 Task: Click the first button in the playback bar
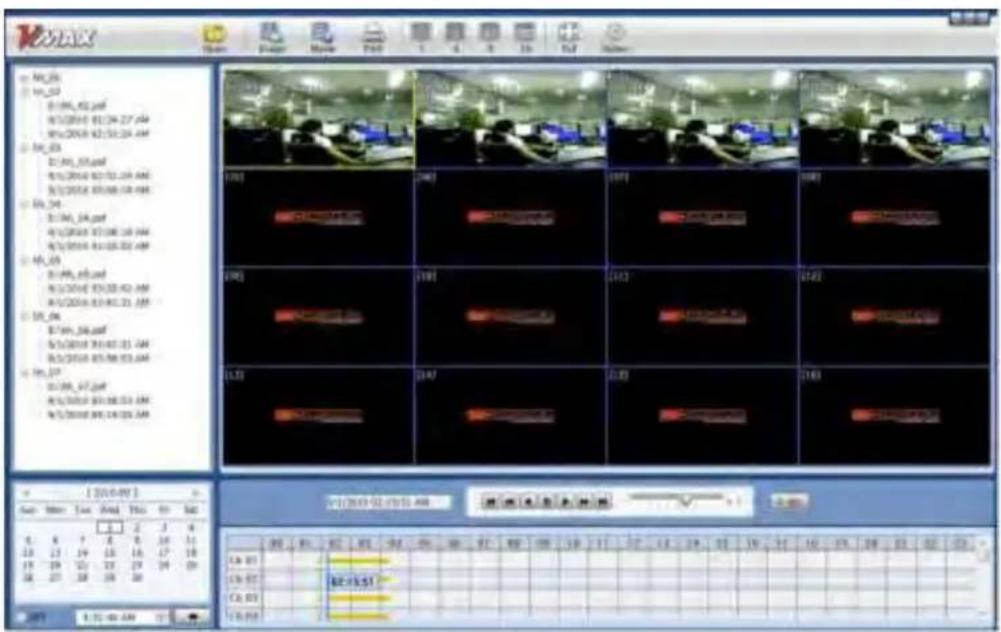[x=490, y=502]
